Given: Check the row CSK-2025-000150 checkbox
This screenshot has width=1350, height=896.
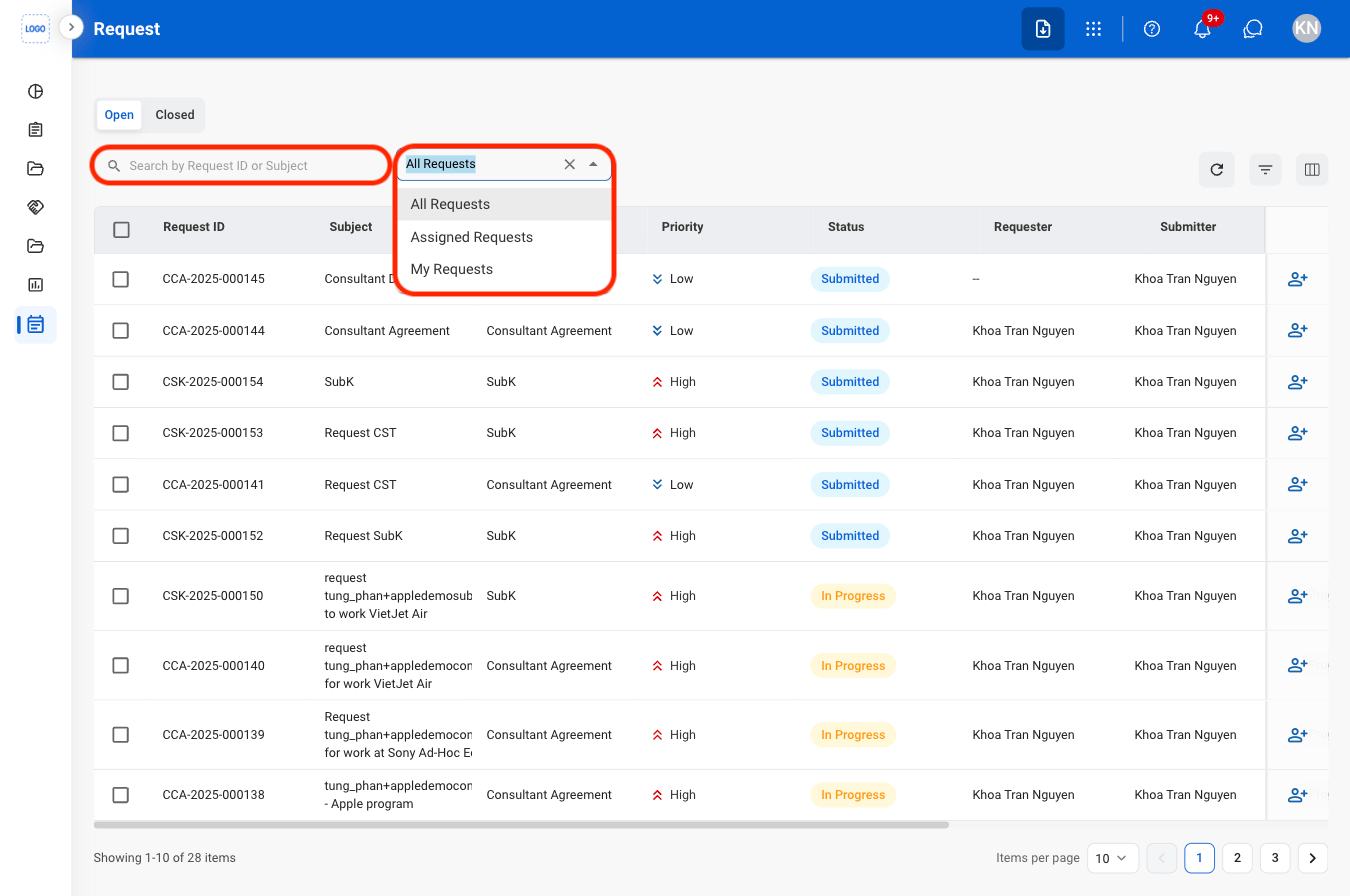Looking at the screenshot, I should tap(121, 596).
